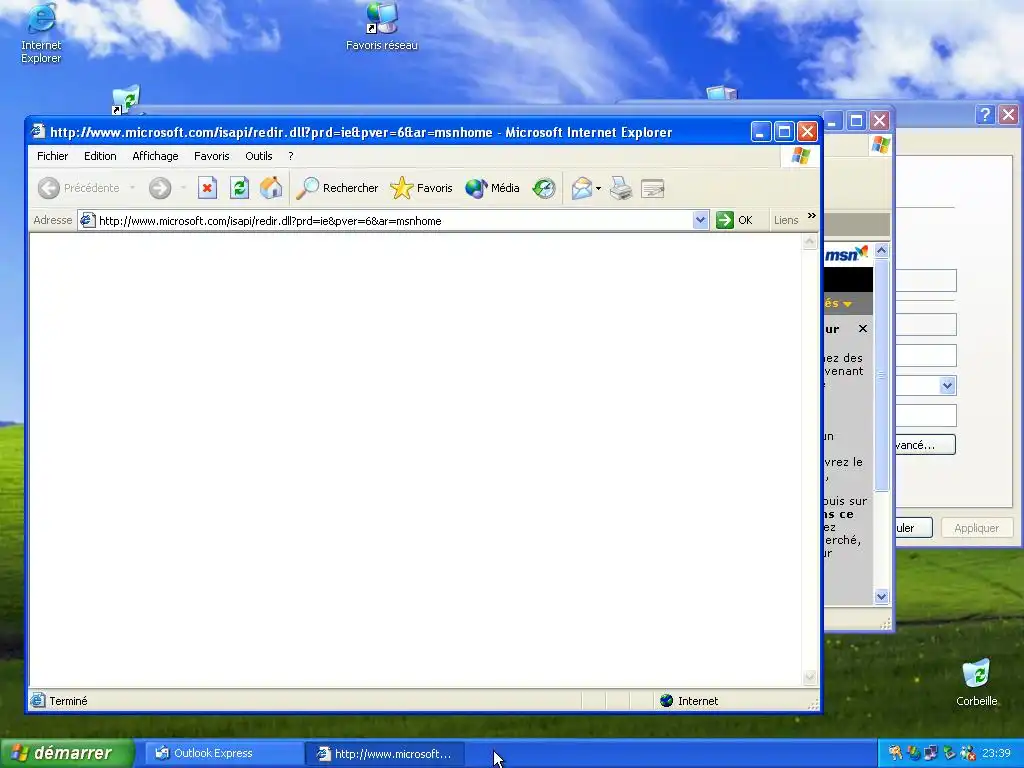Click the Messenger tray icon with red X
Viewport: 1024px width, 768px height.
tap(967, 753)
